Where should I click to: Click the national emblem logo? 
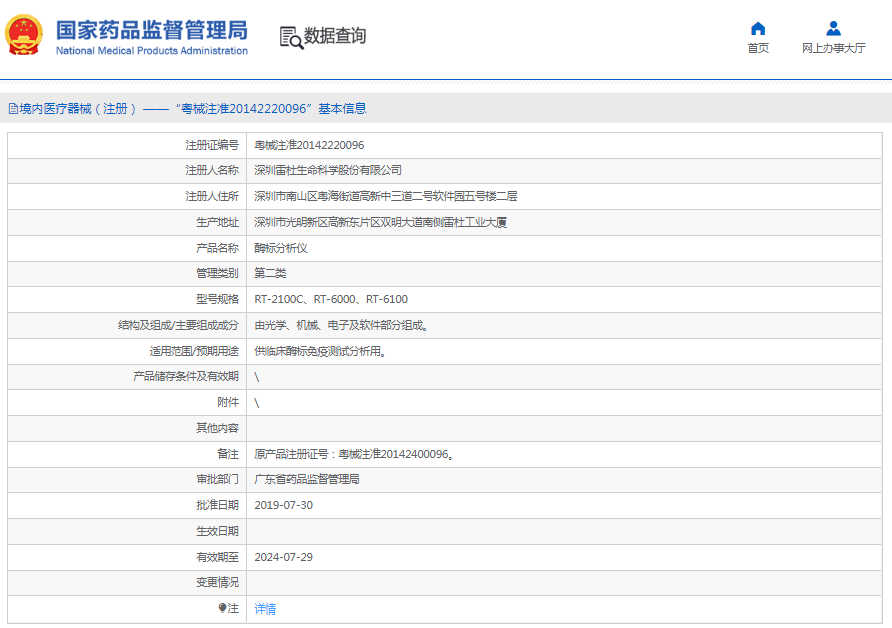[24, 35]
